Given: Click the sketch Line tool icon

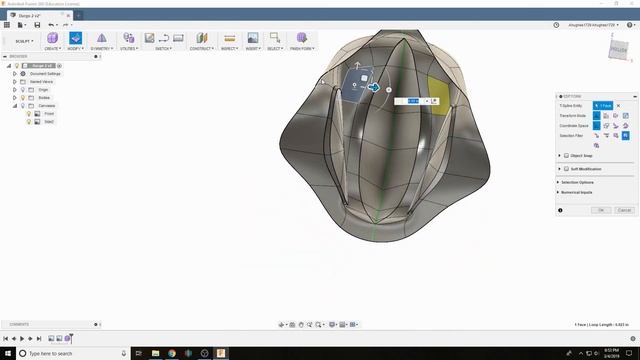Looking at the screenshot, I should tap(164, 38).
